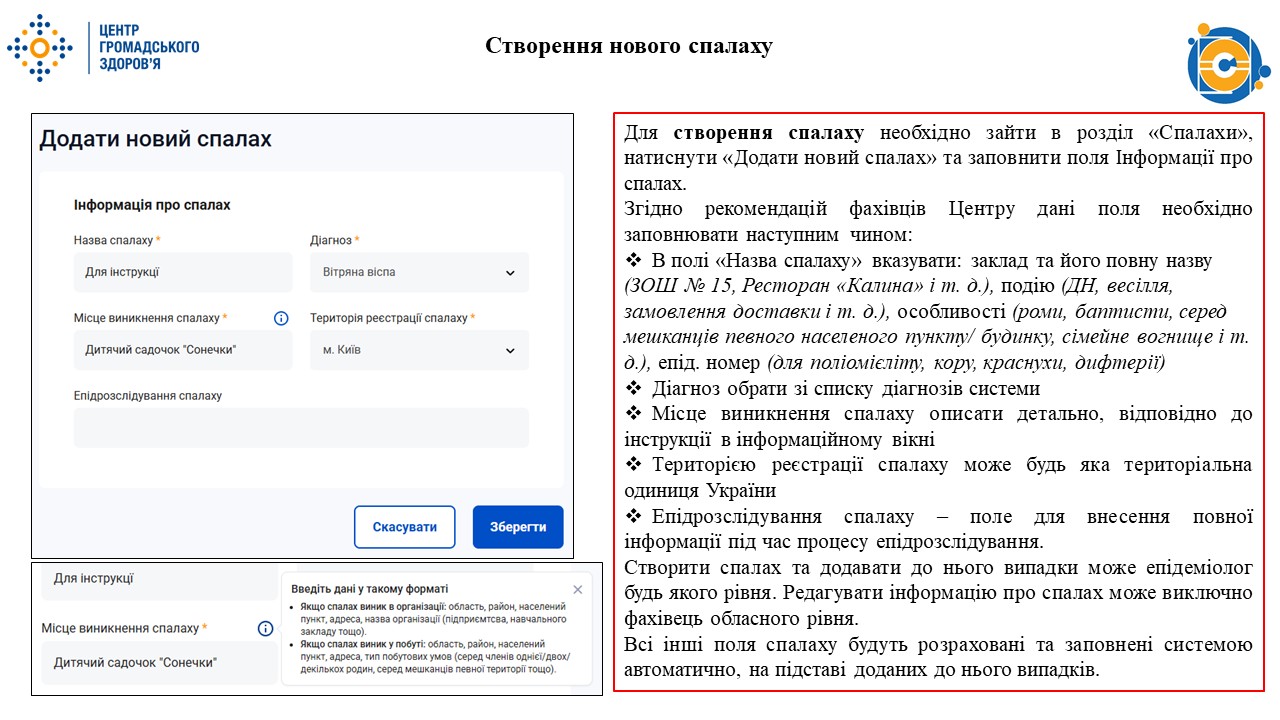Dismiss the format hint using the X icon
Viewport: 1280px width, 720px height.
point(577,590)
